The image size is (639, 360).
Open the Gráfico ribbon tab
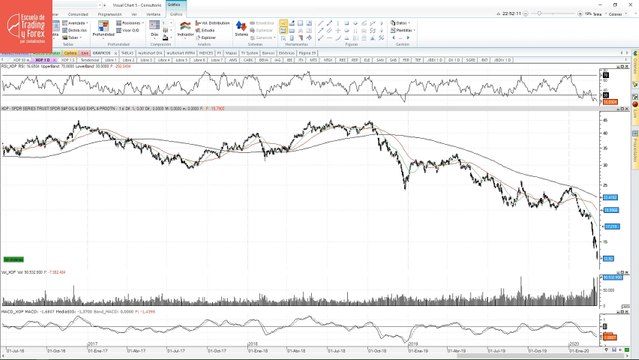click(x=176, y=14)
